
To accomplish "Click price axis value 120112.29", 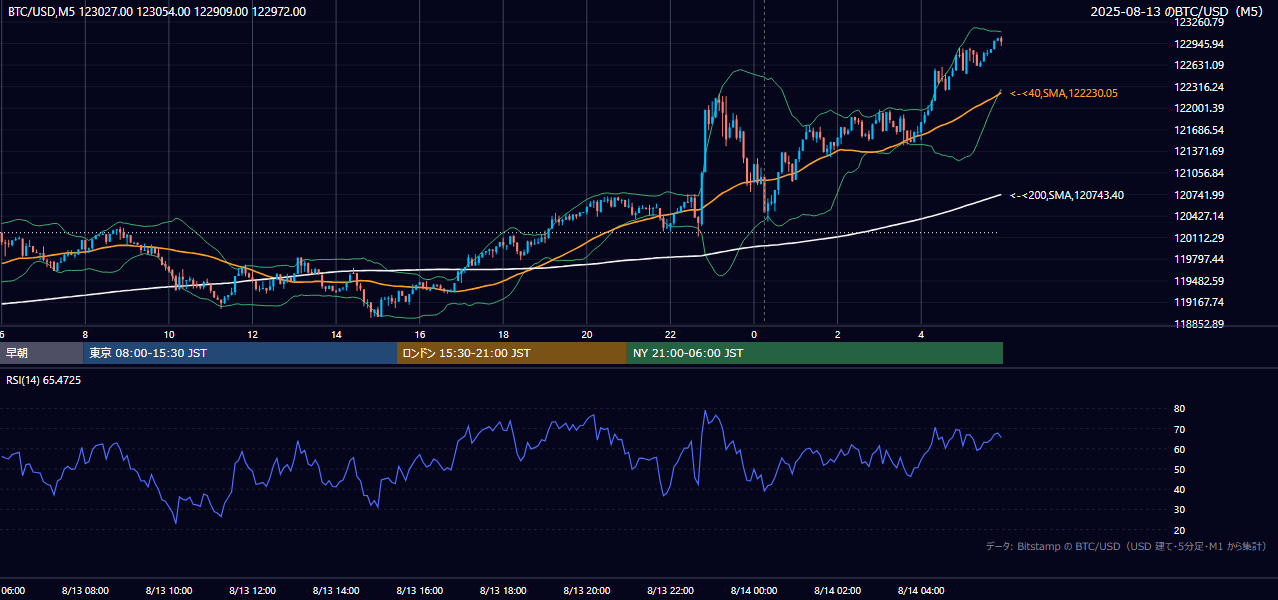I will coord(1201,238).
